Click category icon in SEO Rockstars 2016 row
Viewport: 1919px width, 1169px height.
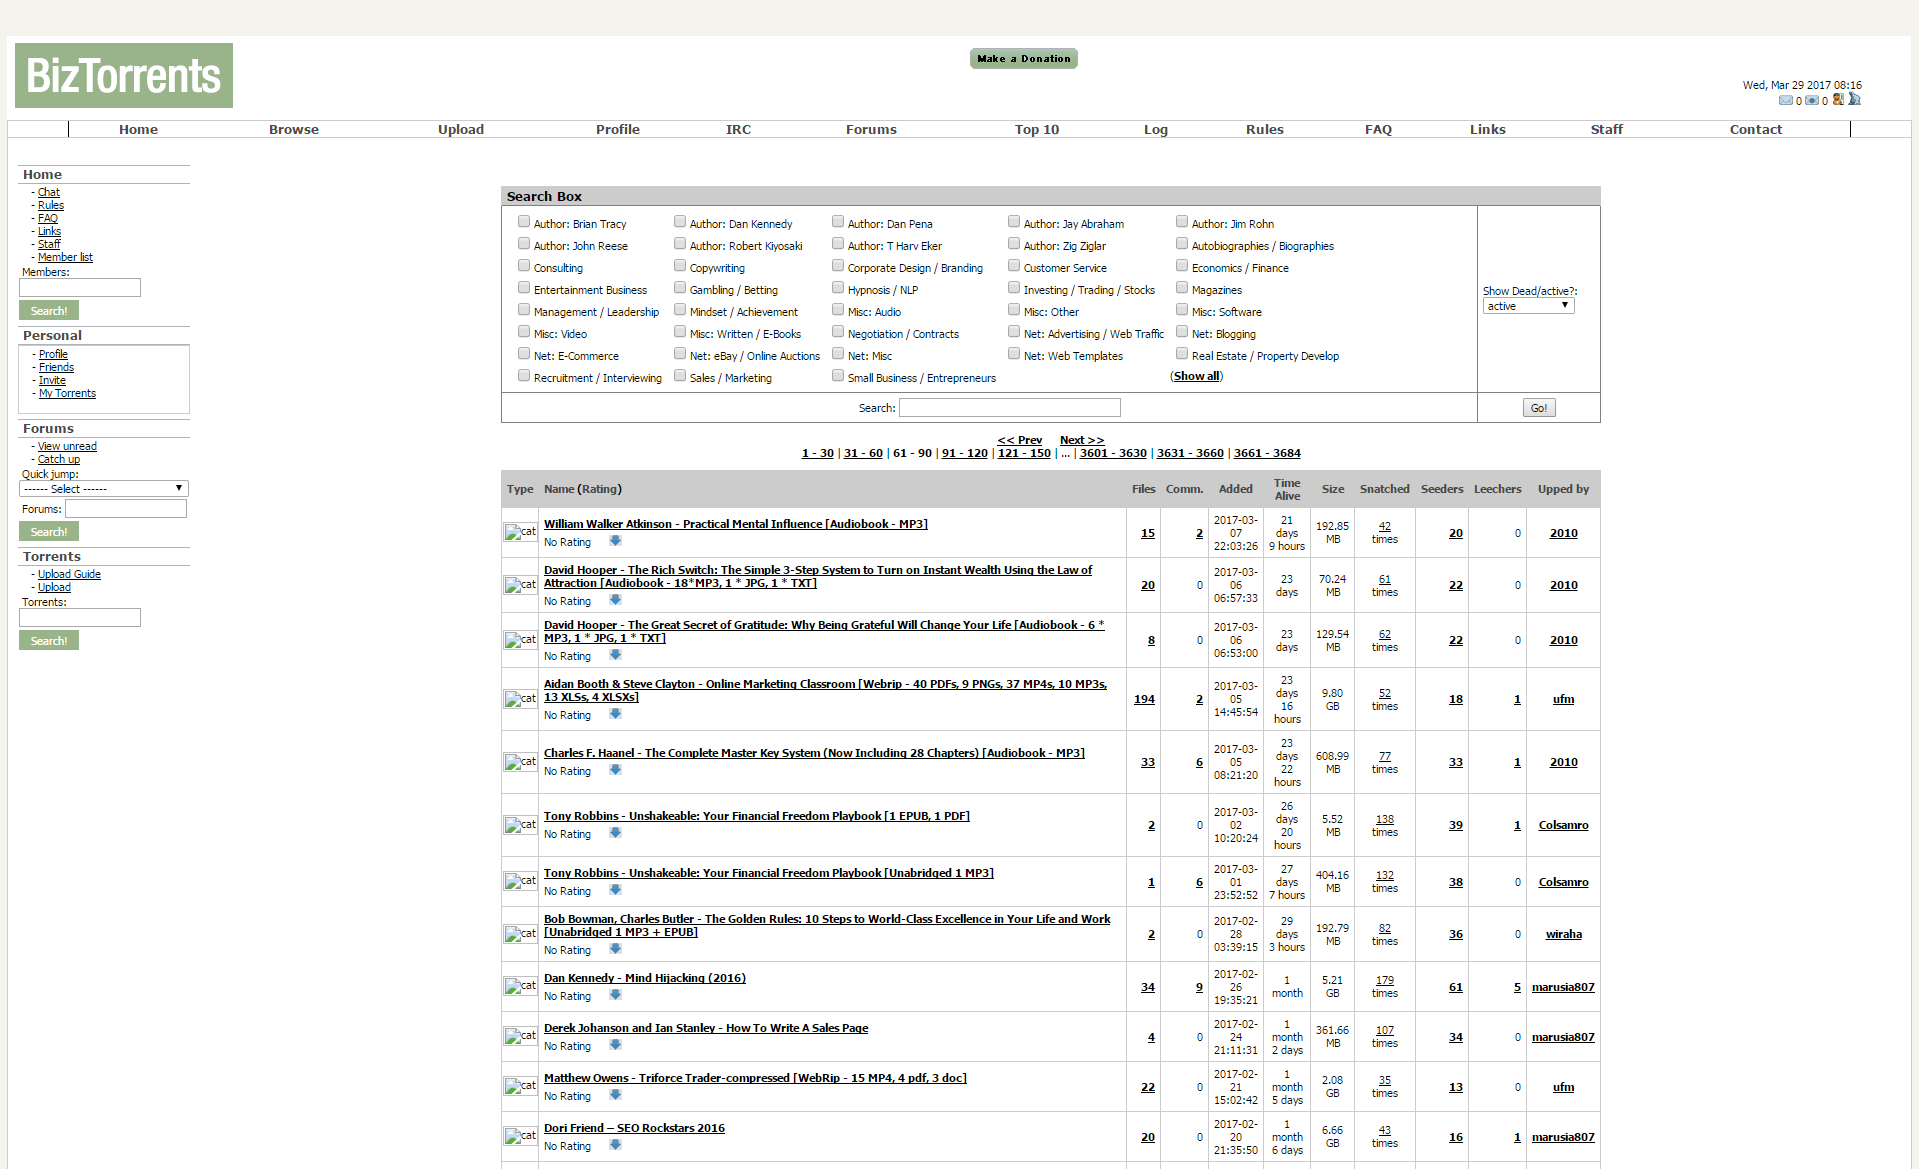coord(520,1136)
